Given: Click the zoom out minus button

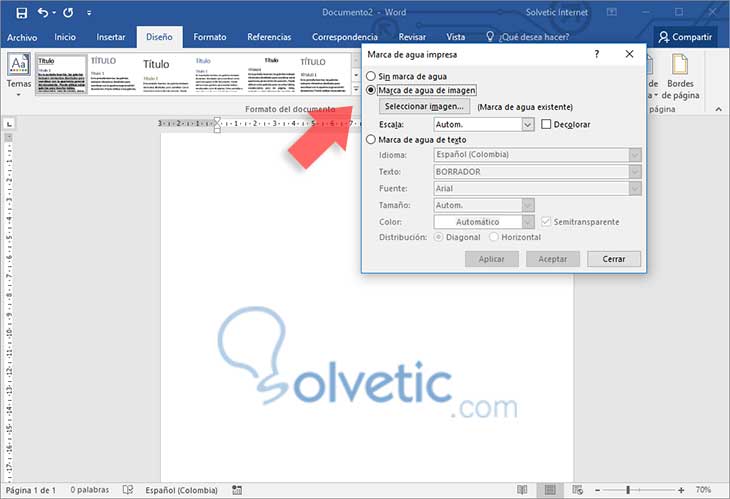Looking at the screenshot, I should (x=597, y=490).
